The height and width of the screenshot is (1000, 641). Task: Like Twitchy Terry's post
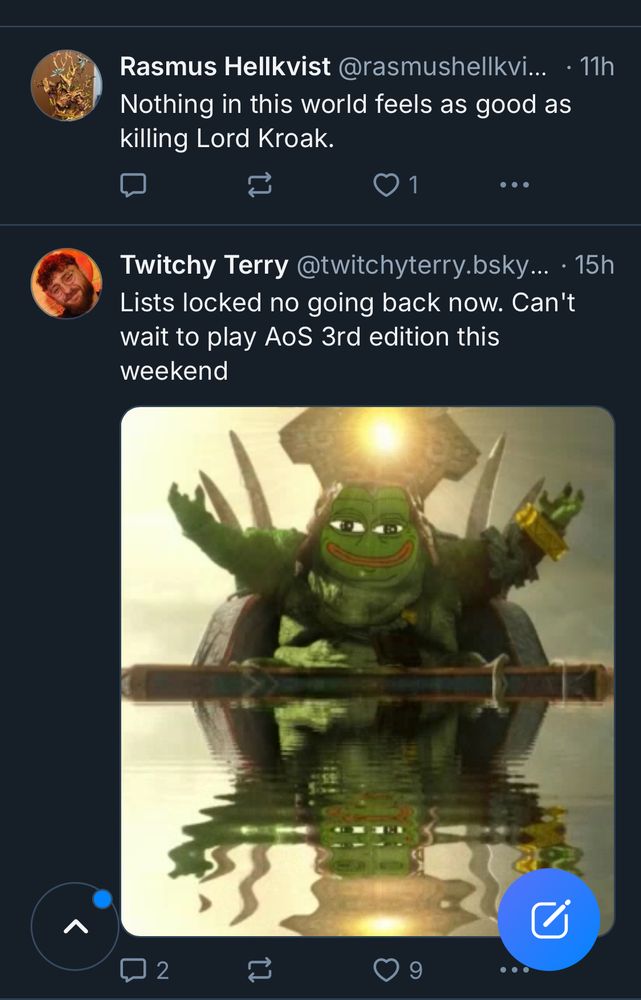(x=387, y=969)
